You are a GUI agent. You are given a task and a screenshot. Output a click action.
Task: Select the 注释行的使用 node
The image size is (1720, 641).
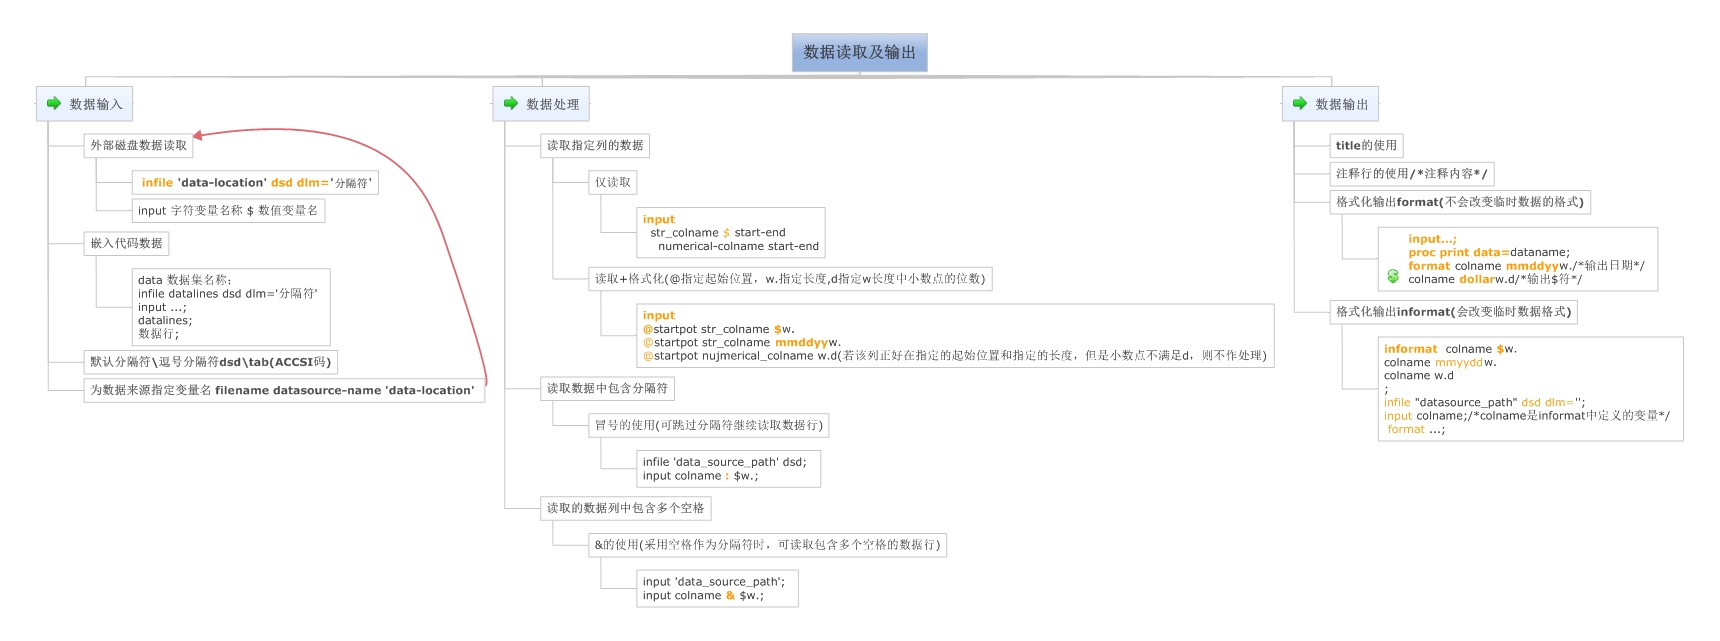tap(1412, 174)
